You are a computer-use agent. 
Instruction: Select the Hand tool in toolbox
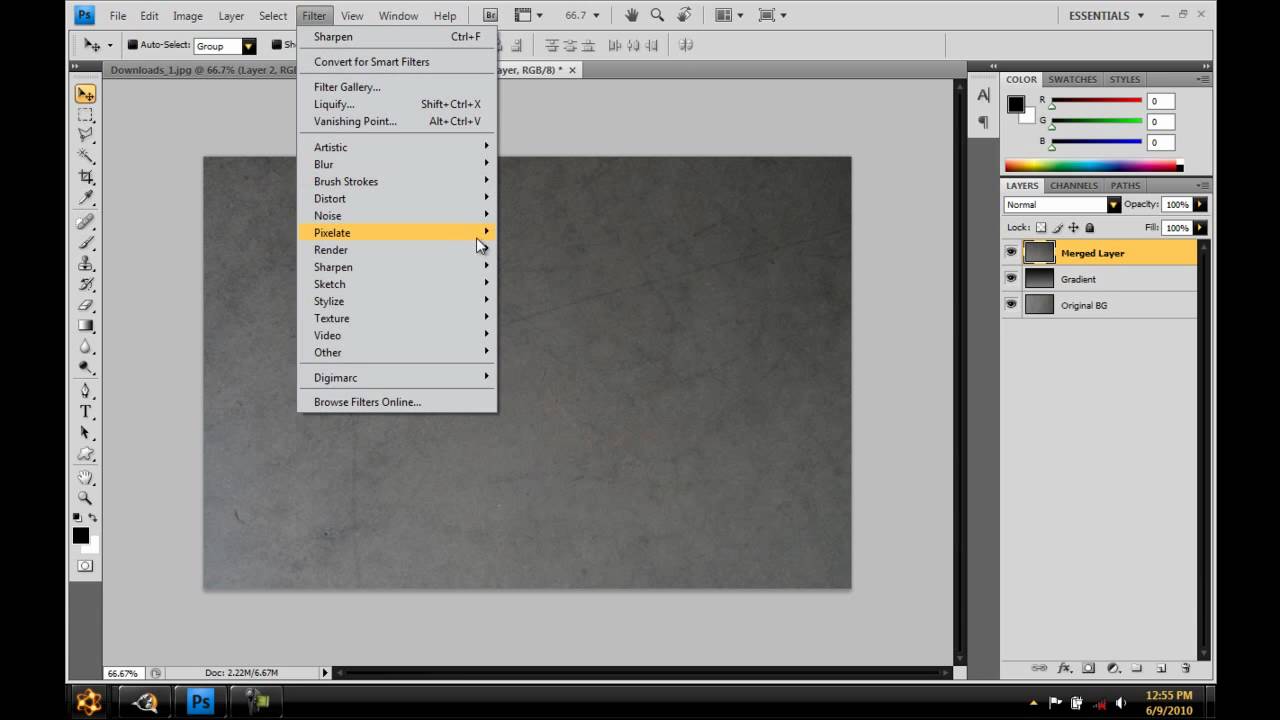[85, 477]
